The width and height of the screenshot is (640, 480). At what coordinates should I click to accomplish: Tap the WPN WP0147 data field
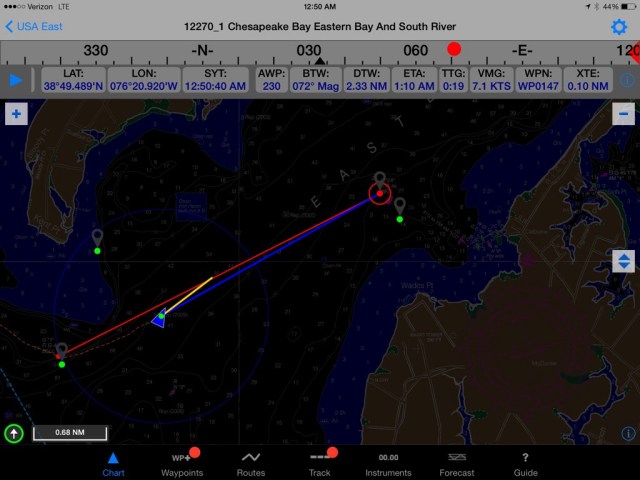pyautogui.click(x=535, y=79)
